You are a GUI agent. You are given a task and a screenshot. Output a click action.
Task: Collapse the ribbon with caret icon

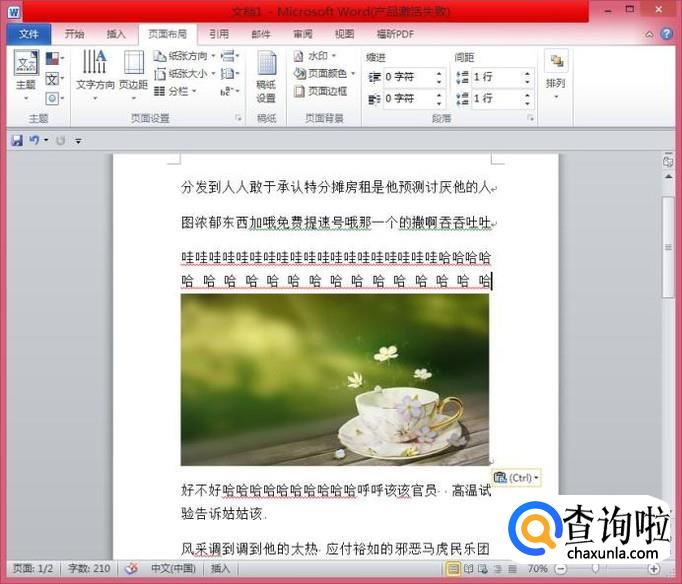pyautogui.click(x=649, y=34)
